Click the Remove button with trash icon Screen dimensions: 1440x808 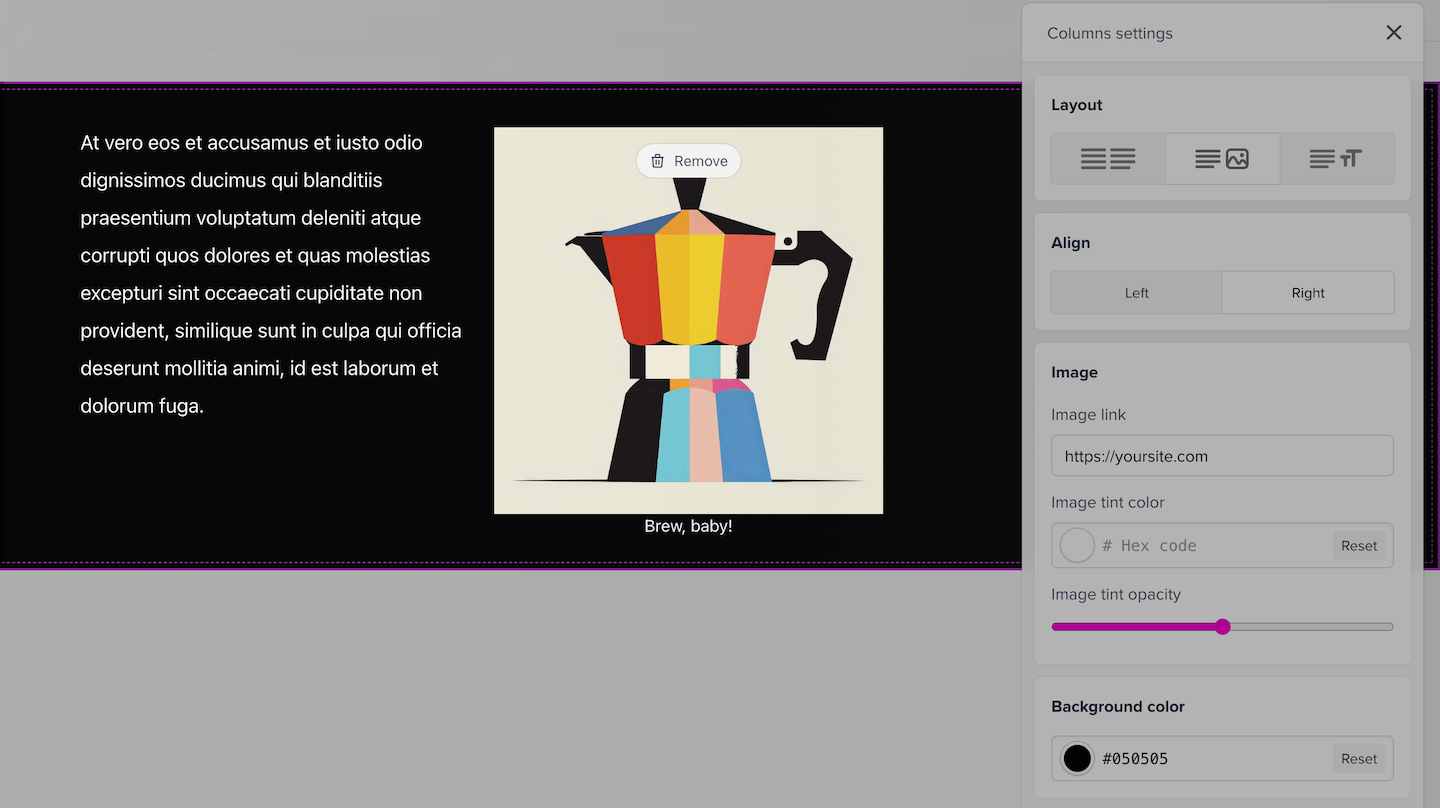pyautogui.click(x=688, y=161)
